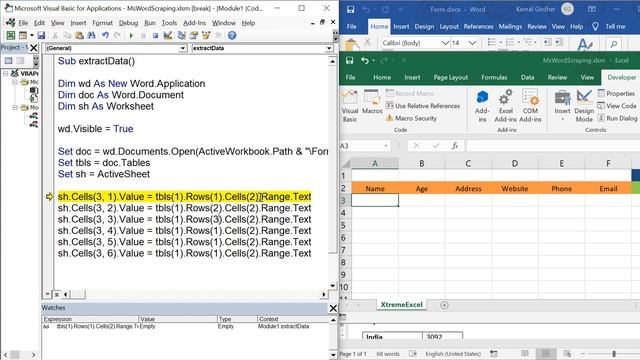The image size is (640, 360).
Task: Open Run menu in VBA editor
Action: tap(150, 23)
